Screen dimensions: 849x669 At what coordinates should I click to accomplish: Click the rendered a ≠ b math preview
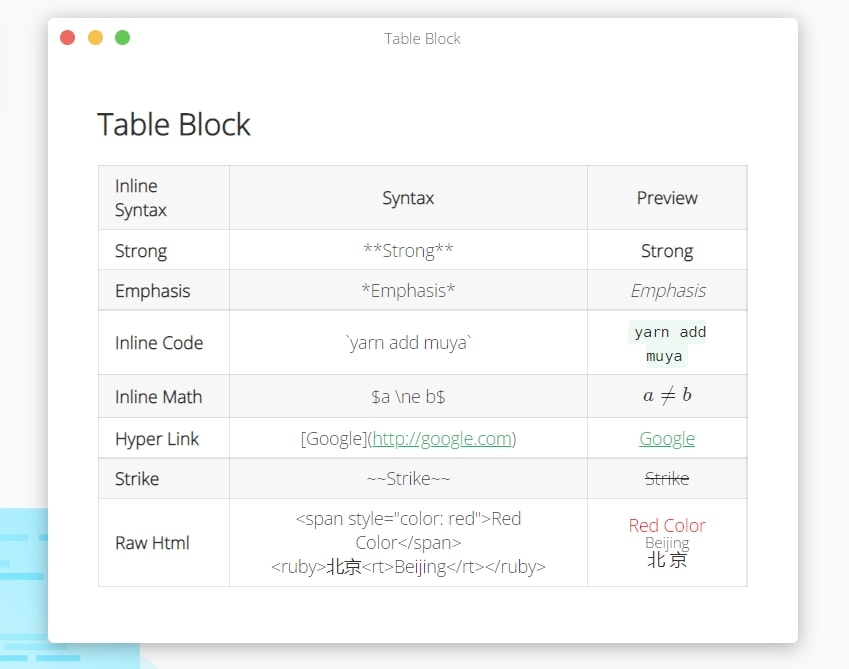667,396
